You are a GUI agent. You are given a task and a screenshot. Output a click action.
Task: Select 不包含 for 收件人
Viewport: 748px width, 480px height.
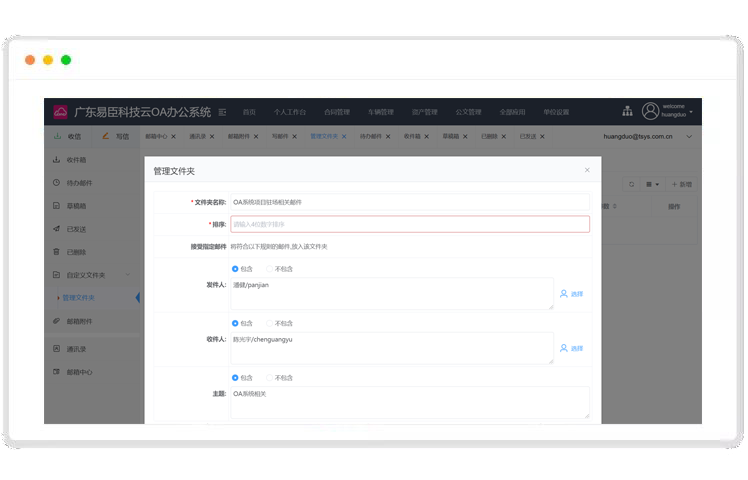(x=280, y=323)
